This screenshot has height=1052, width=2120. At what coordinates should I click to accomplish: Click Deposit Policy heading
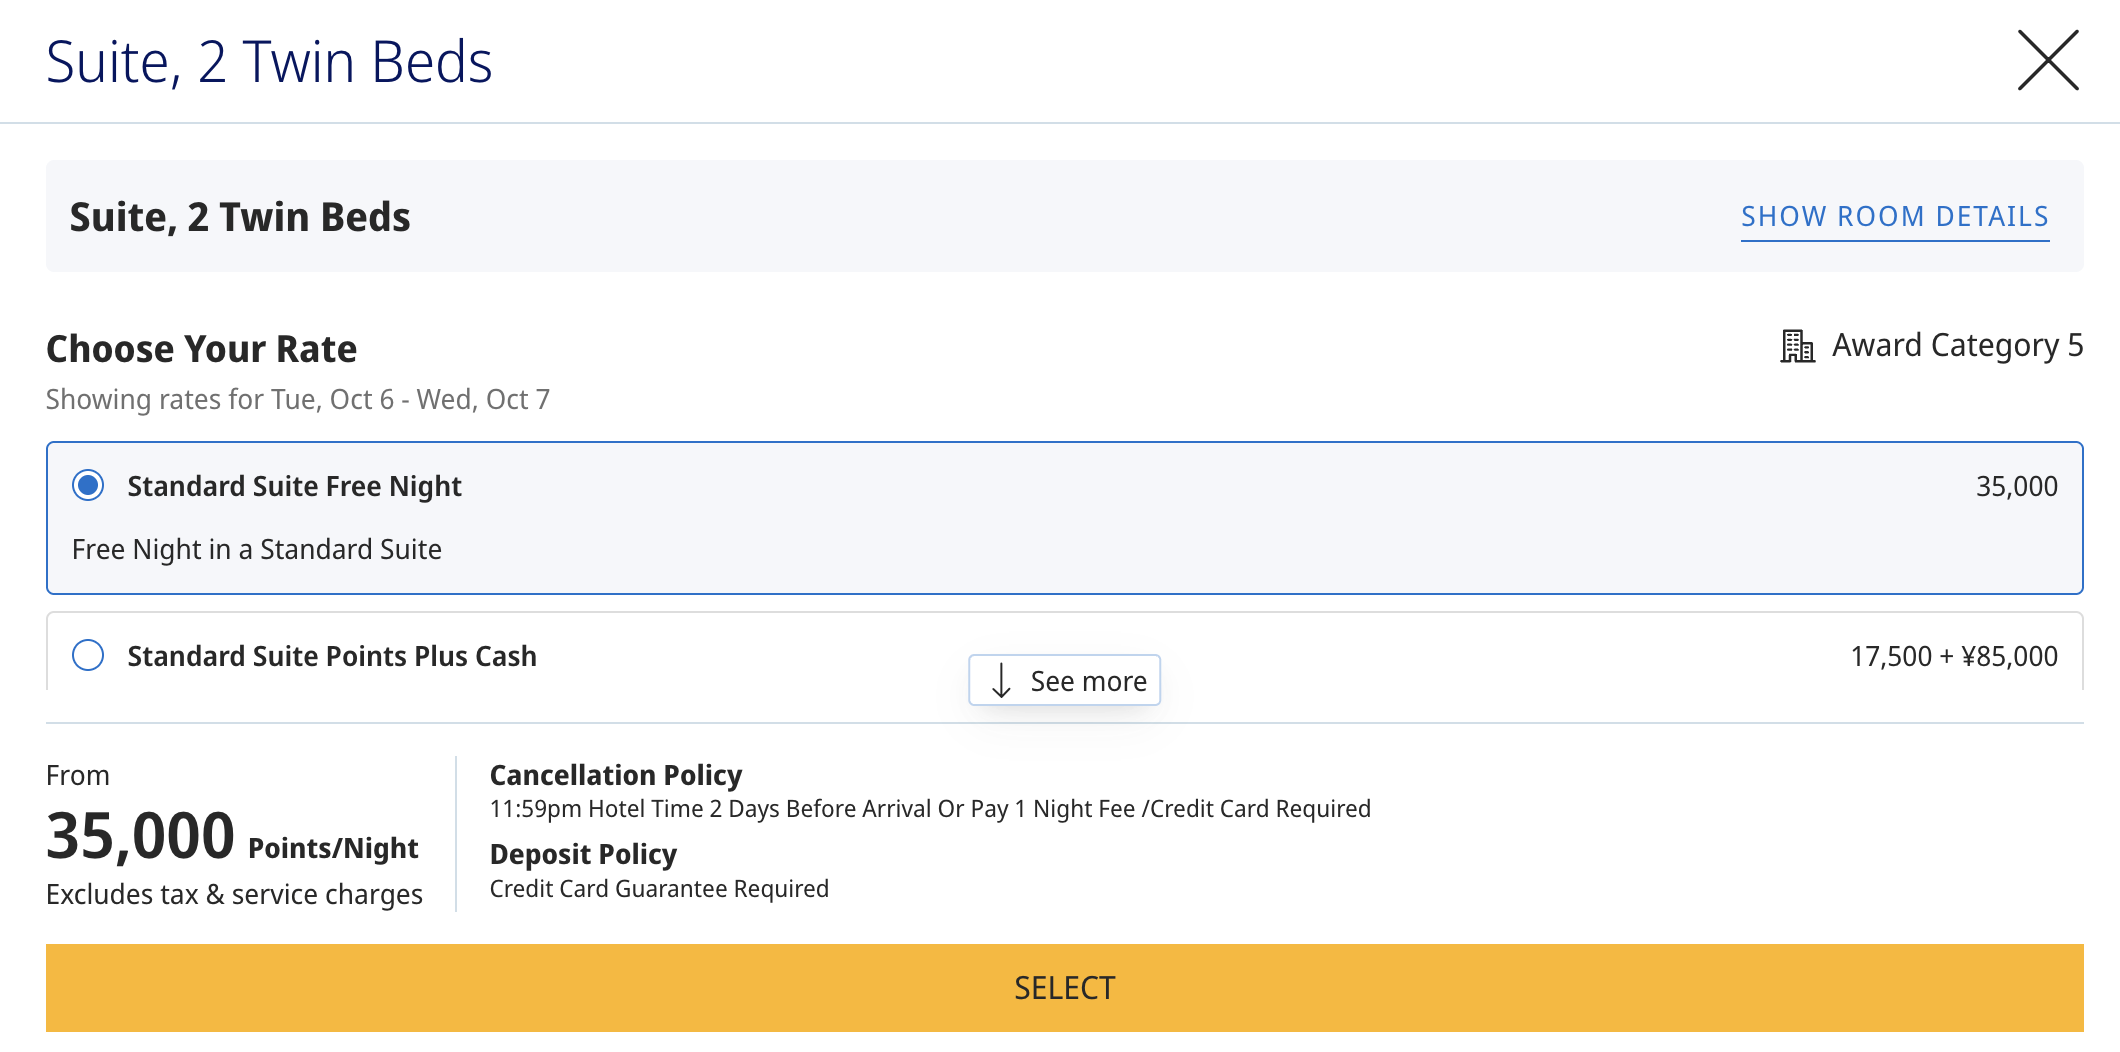point(583,855)
